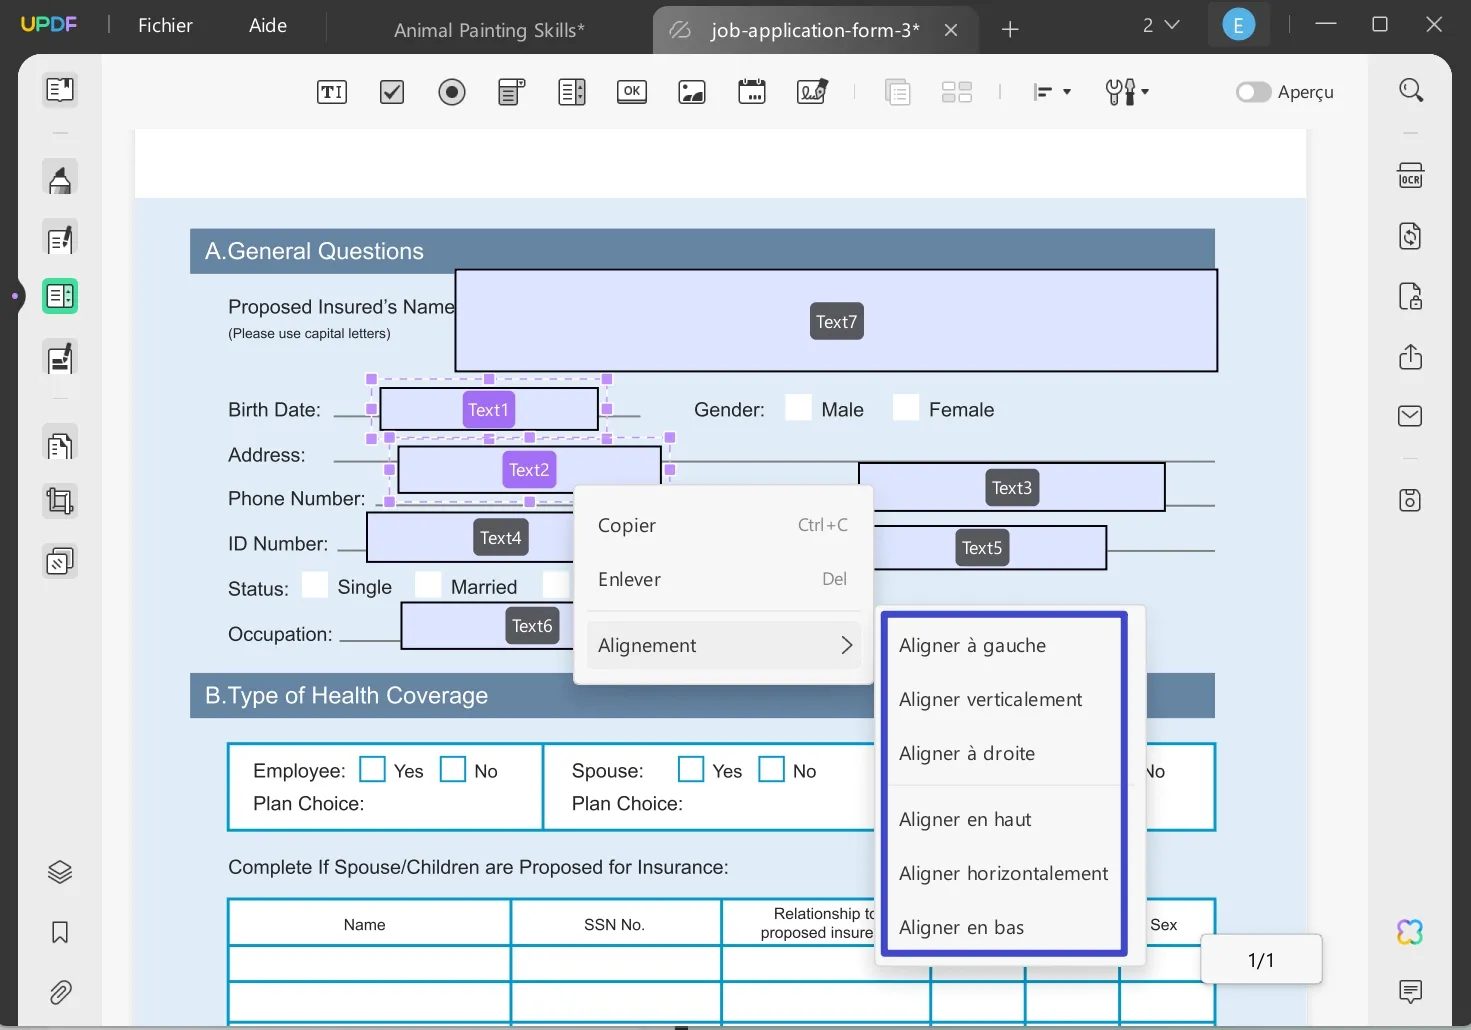Choose Copier from the context menu
Viewport: 1471px width, 1030px height.
click(x=723, y=525)
